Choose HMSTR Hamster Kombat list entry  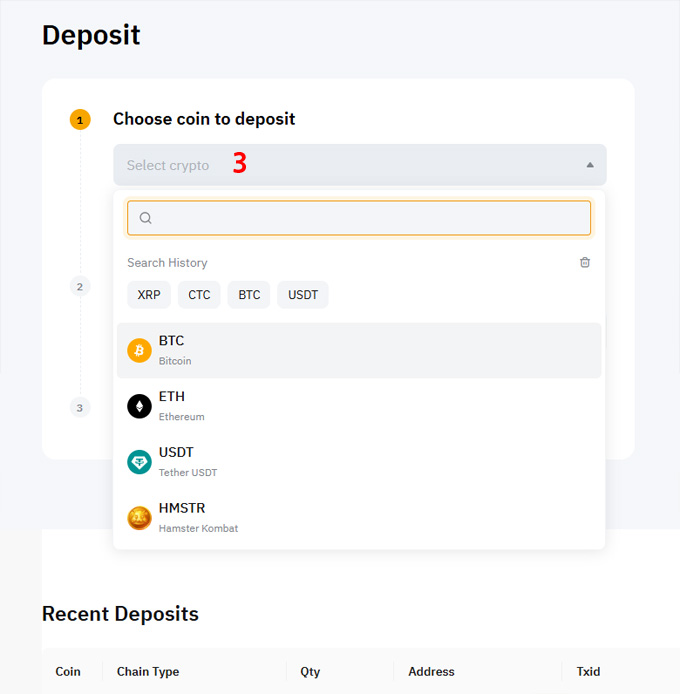coord(359,518)
